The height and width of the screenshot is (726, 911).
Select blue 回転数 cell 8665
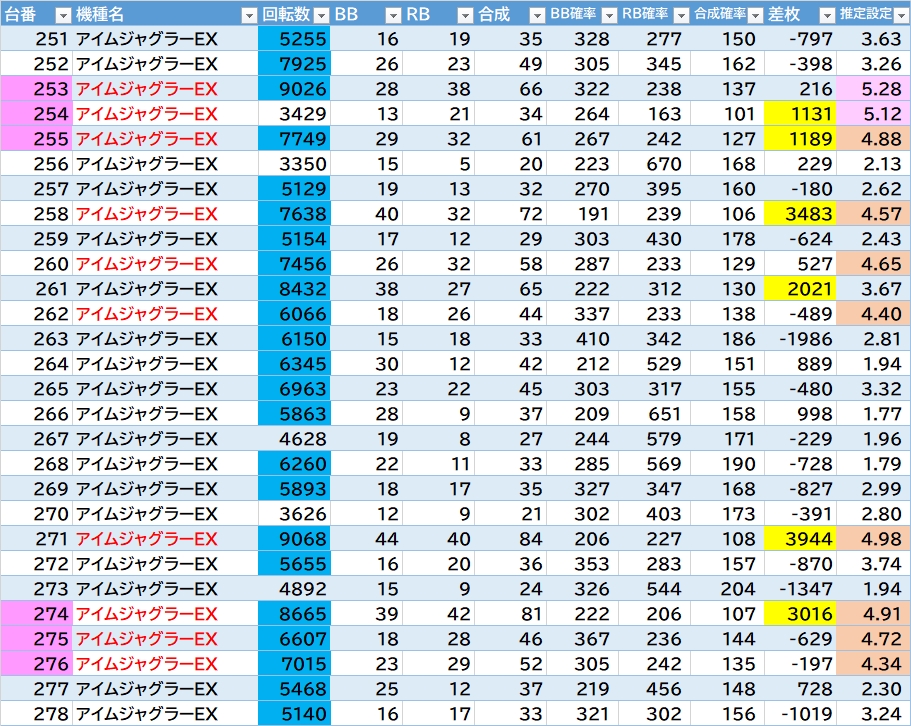[294, 614]
